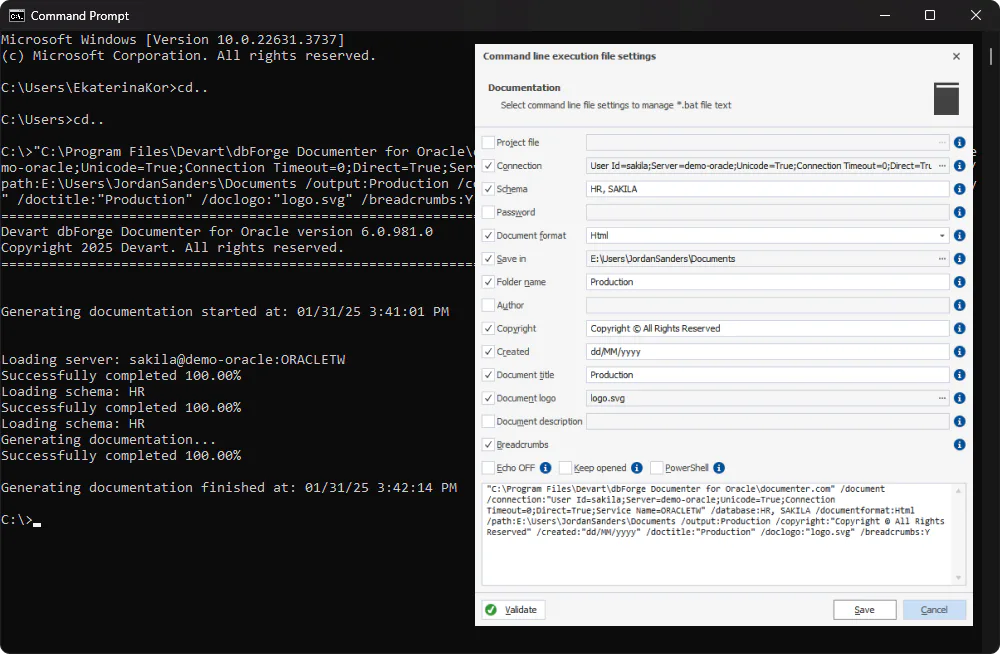Click the info icon beside Document format
Viewport: 1000px width, 654px height.
coord(959,235)
